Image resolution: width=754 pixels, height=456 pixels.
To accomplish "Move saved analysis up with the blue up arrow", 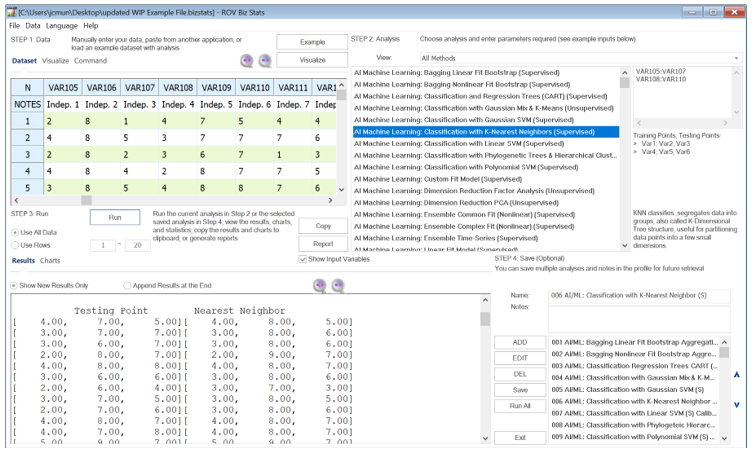I will coord(737,374).
